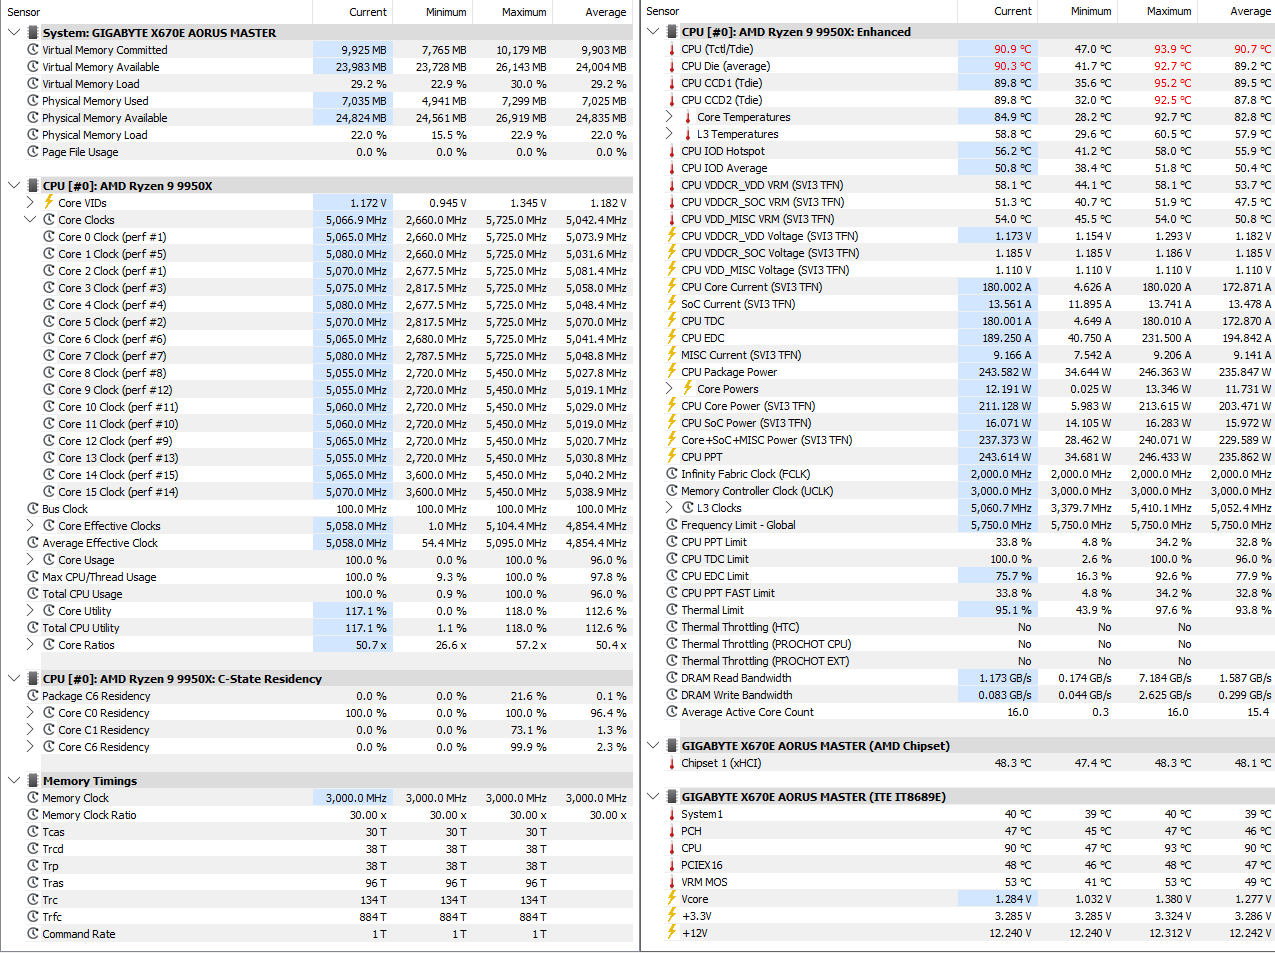Image resolution: width=1275 pixels, height=953 pixels.
Task: Click the chip icon for CPU C-State Residency
Action: pyautogui.click(x=33, y=678)
